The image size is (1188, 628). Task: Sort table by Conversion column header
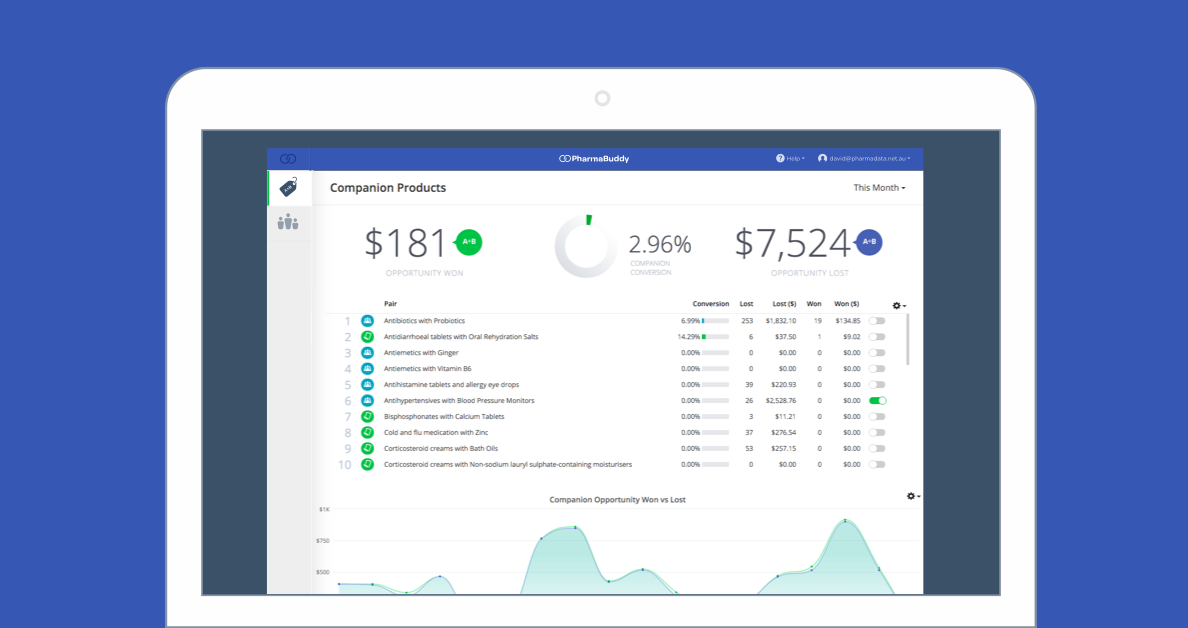pos(711,304)
